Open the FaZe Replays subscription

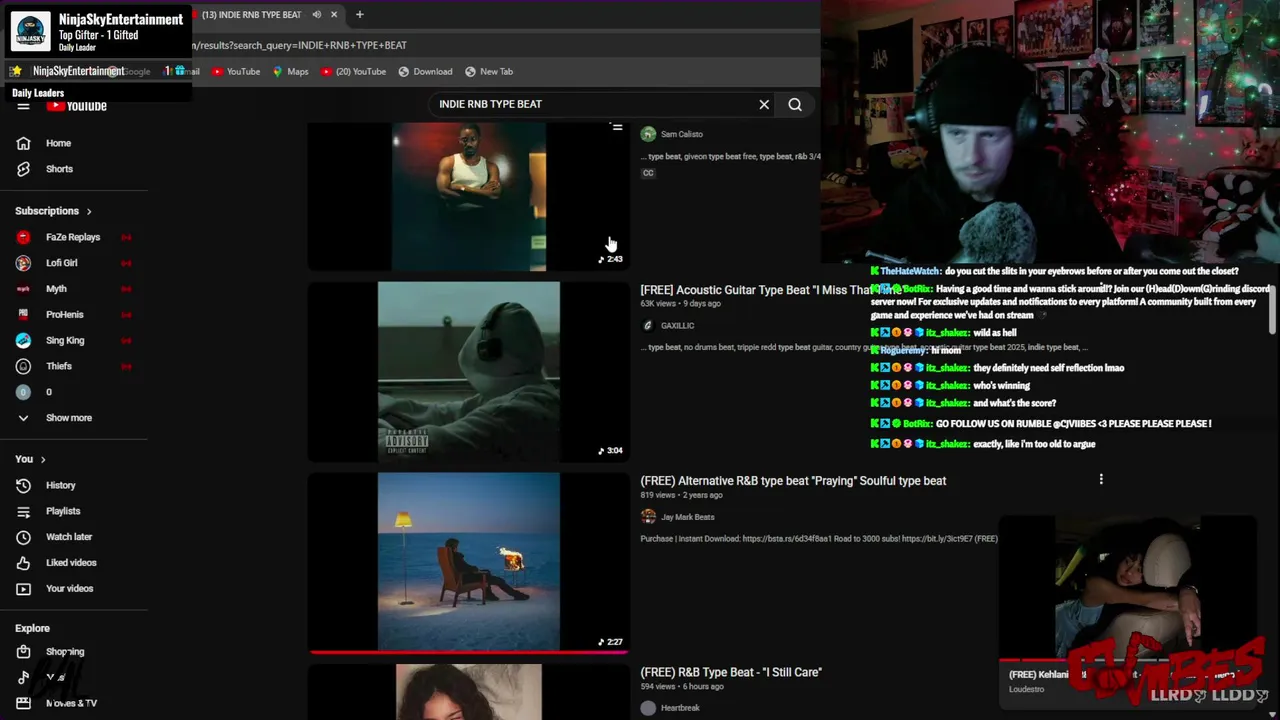(74, 237)
